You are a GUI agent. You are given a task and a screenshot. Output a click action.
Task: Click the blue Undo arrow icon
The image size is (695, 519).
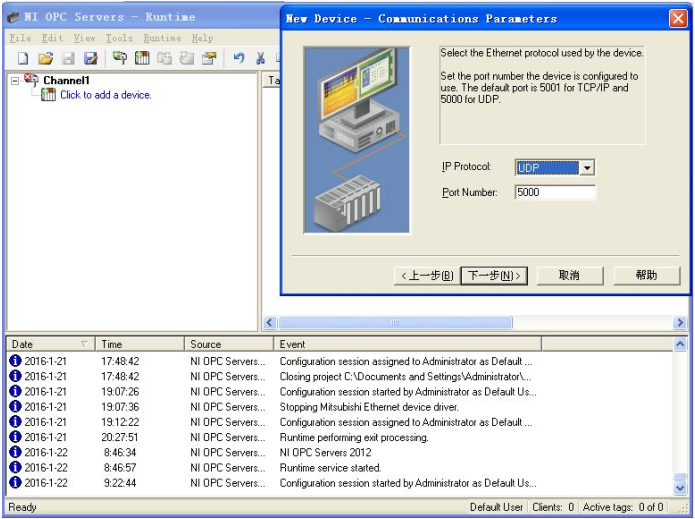tap(239, 58)
